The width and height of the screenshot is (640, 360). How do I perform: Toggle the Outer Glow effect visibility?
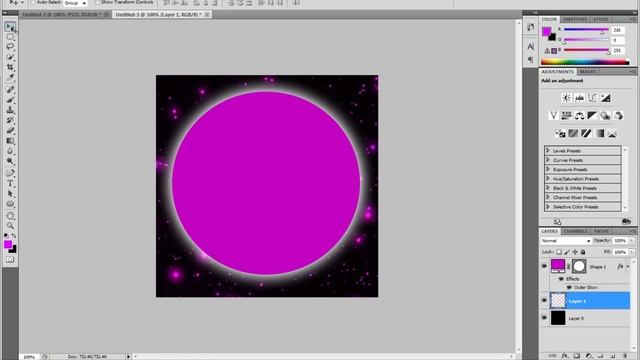point(569,287)
